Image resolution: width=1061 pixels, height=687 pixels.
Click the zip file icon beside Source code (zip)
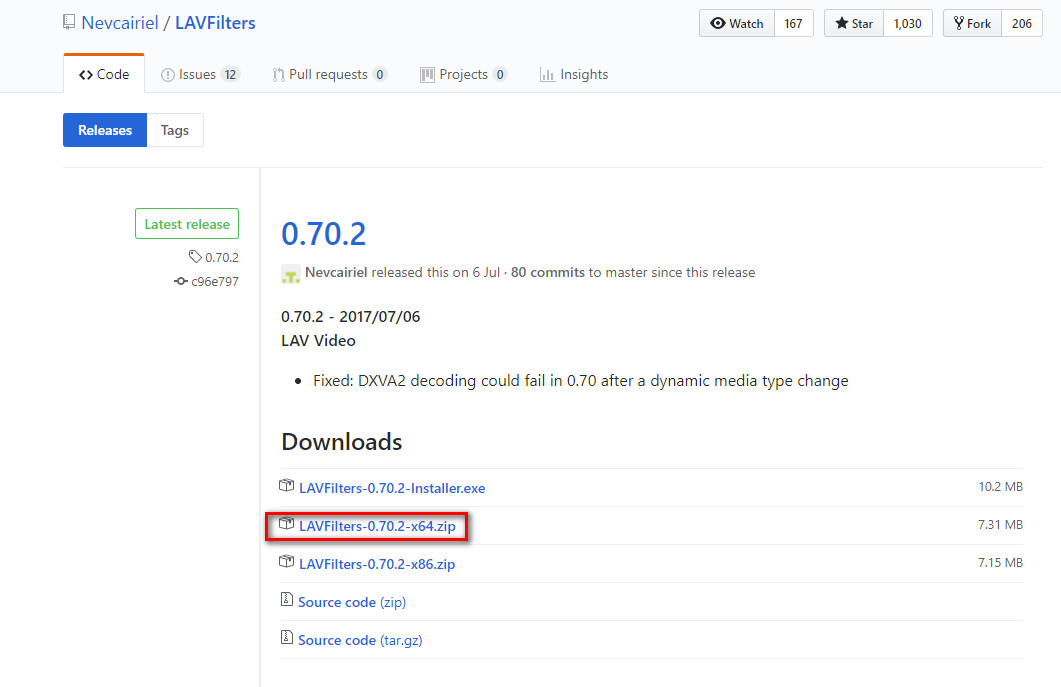287,601
